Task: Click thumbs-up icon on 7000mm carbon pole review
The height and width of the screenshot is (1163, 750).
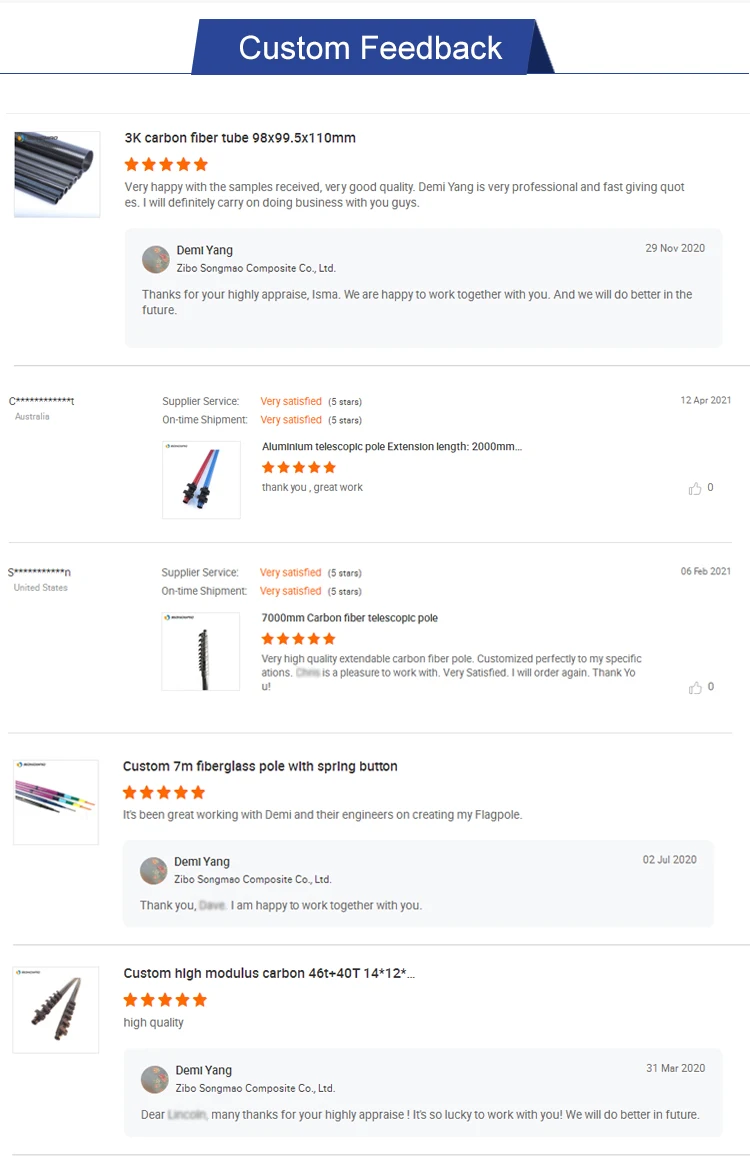Action: pos(695,688)
